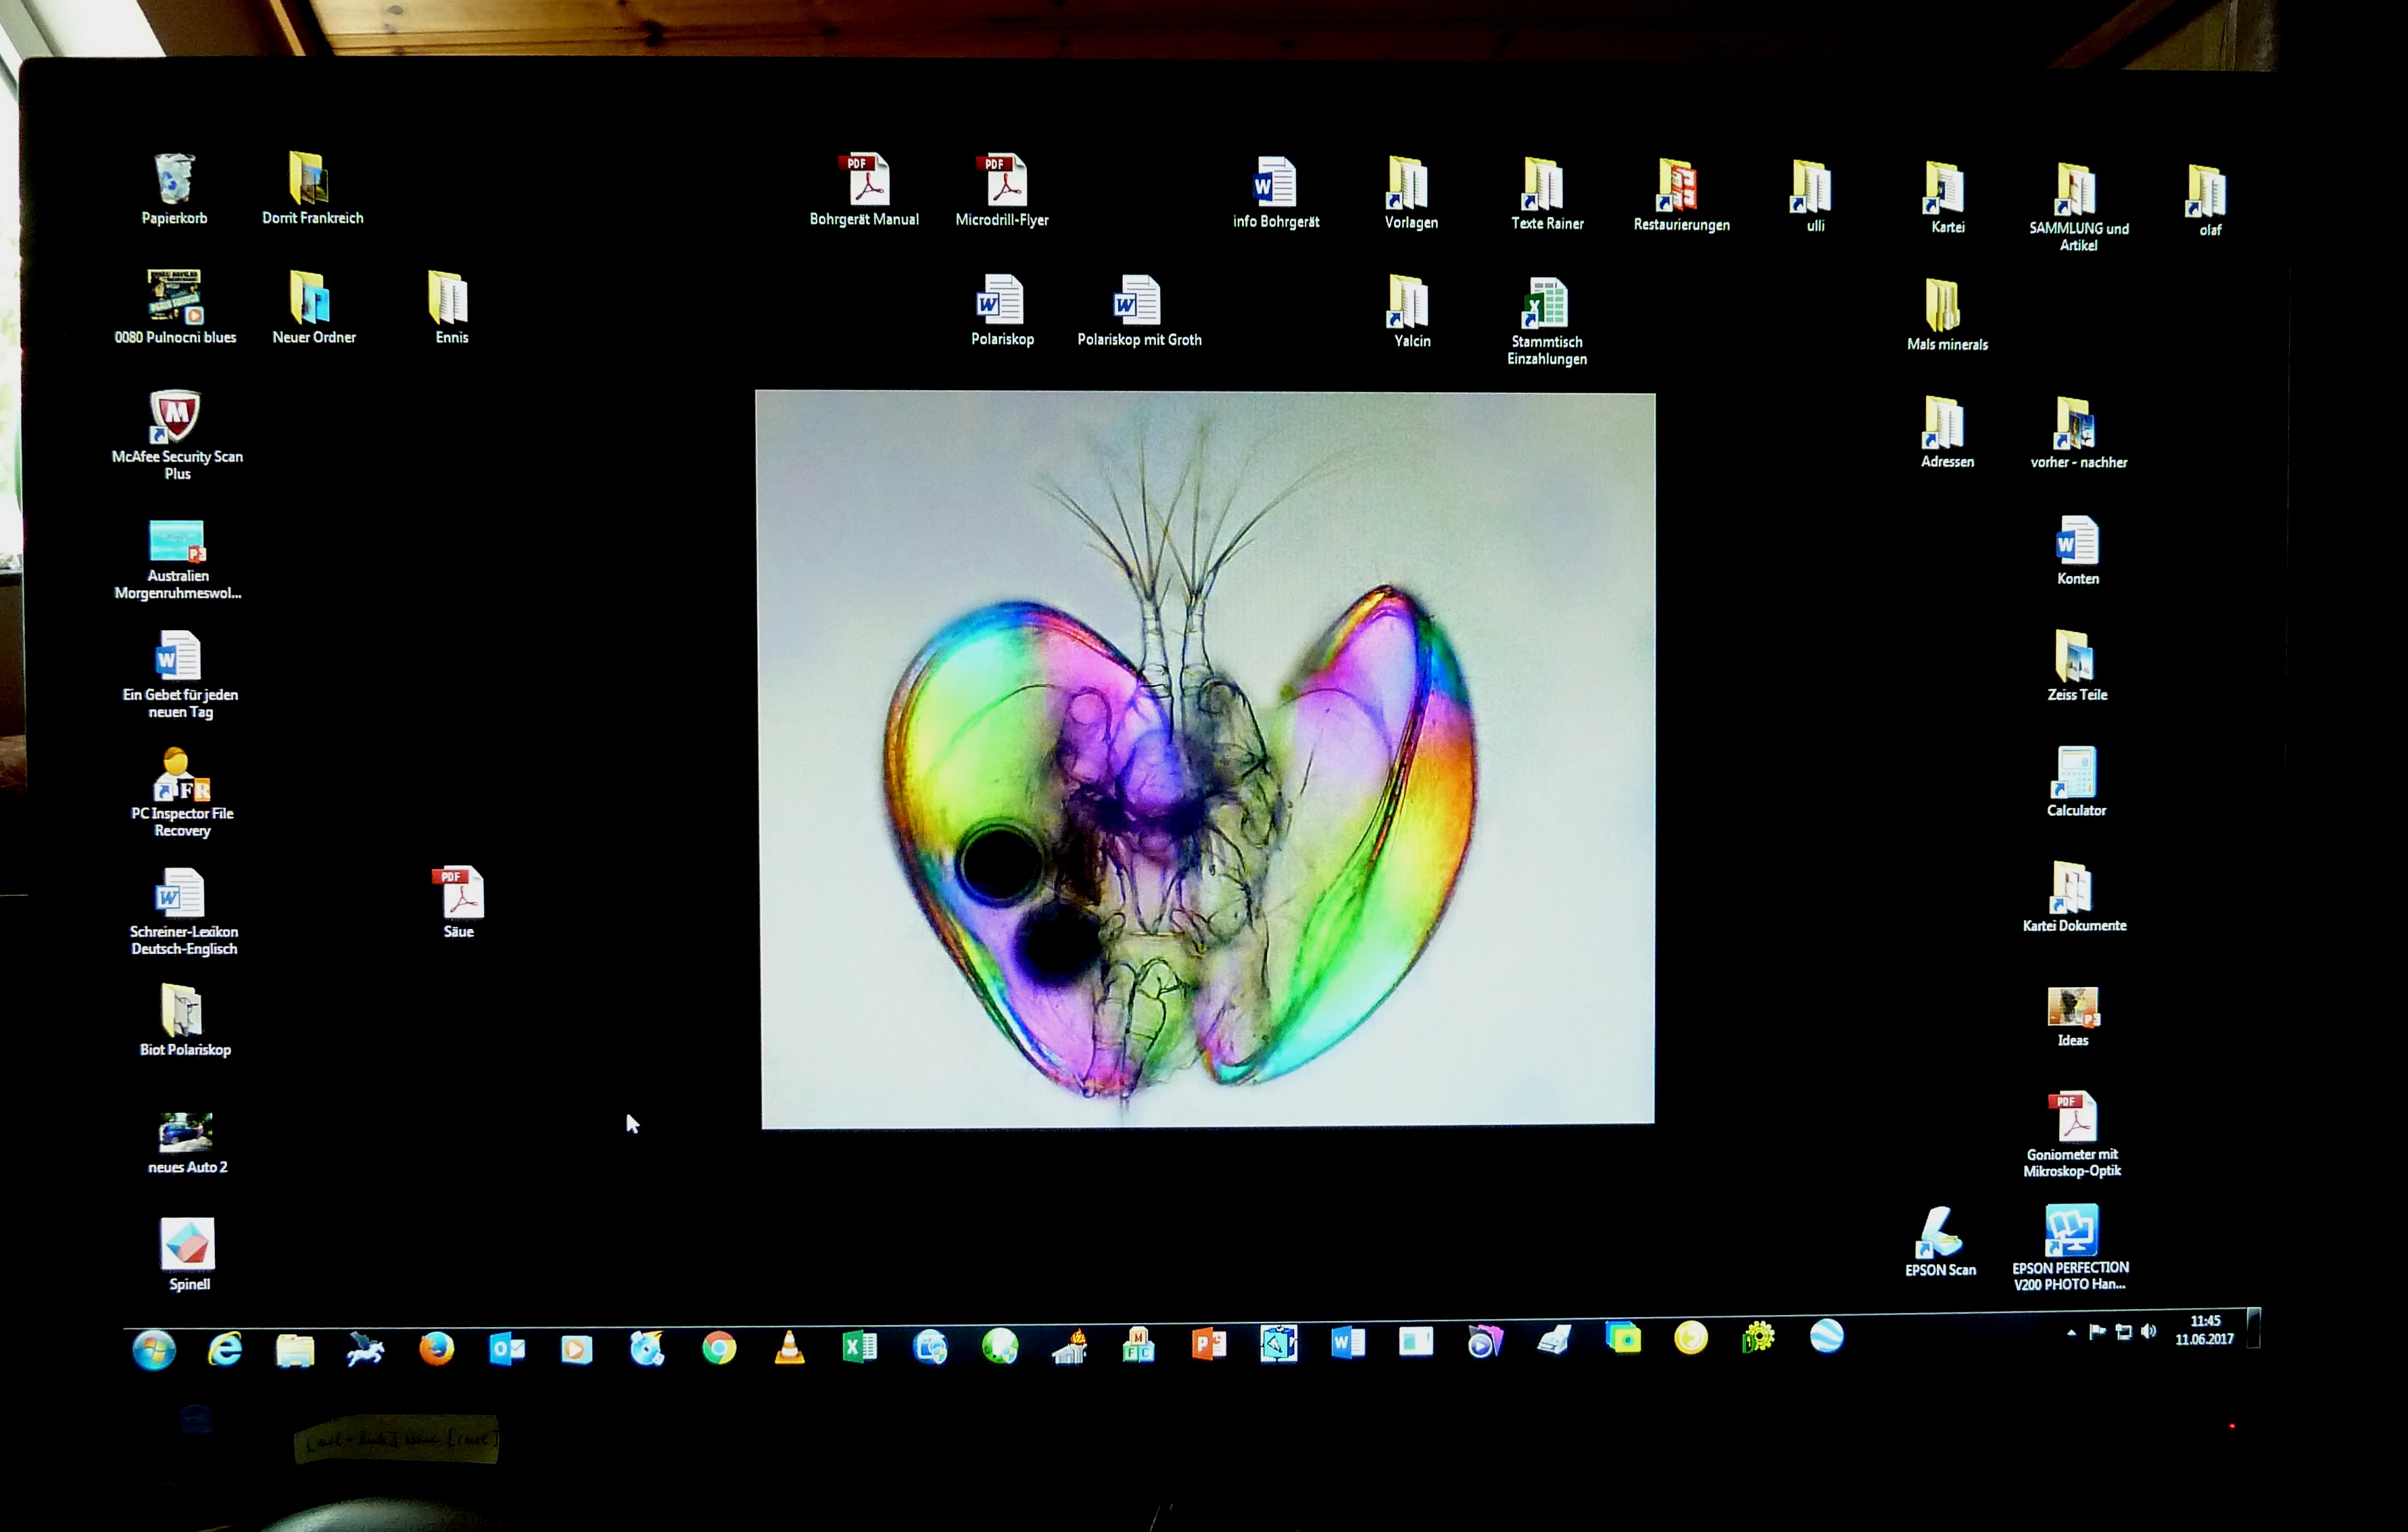This screenshot has height=1532, width=2408.
Task: Open the clock showing 11:45
Action: point(2204,1330)
